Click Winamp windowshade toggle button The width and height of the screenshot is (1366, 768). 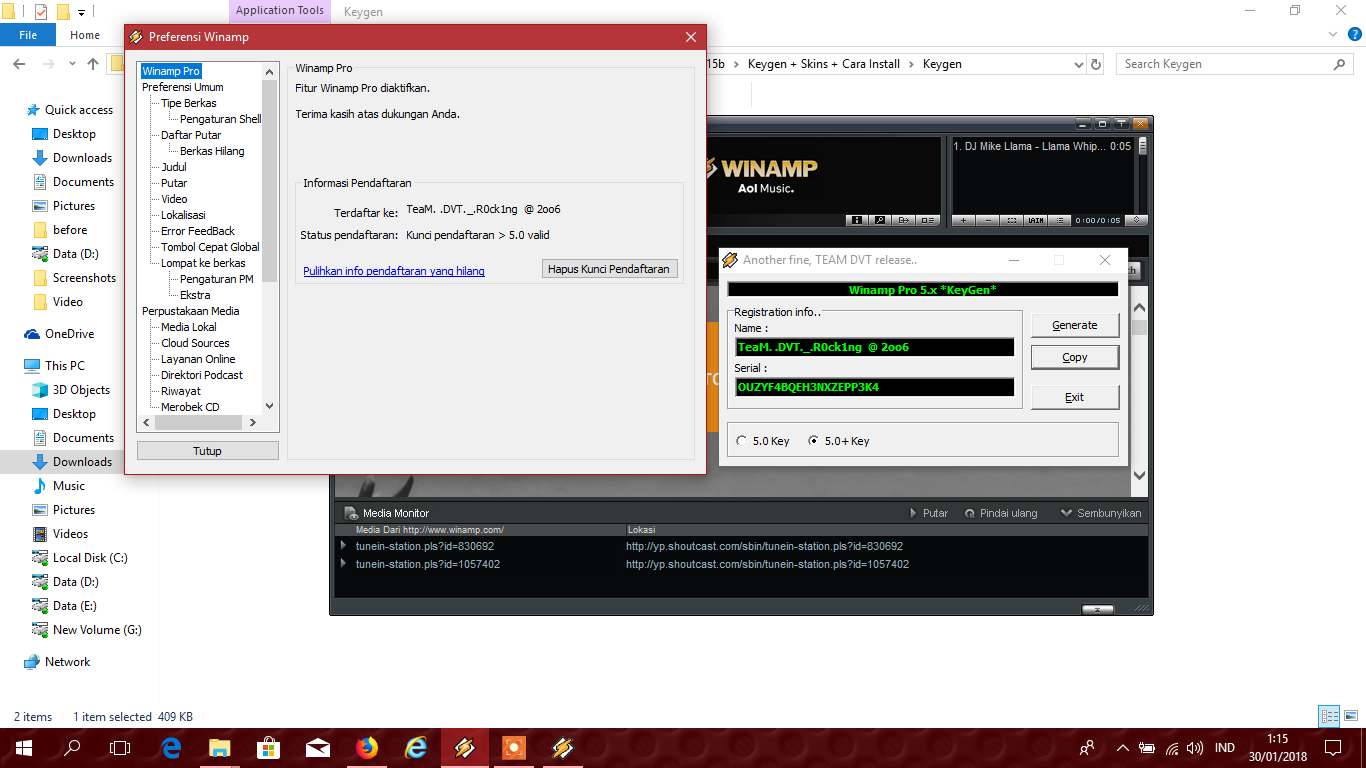coord(1120,124)
